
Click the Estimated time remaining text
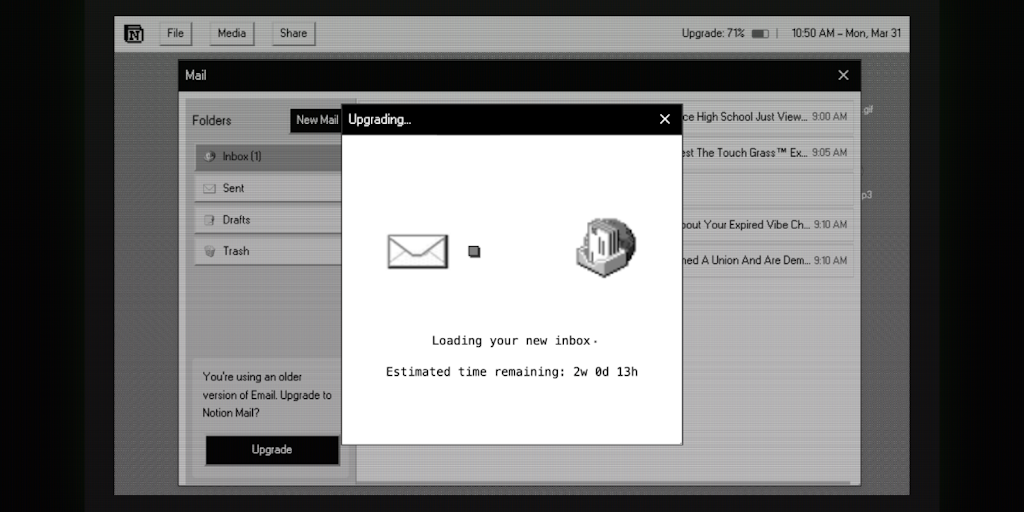511,372
